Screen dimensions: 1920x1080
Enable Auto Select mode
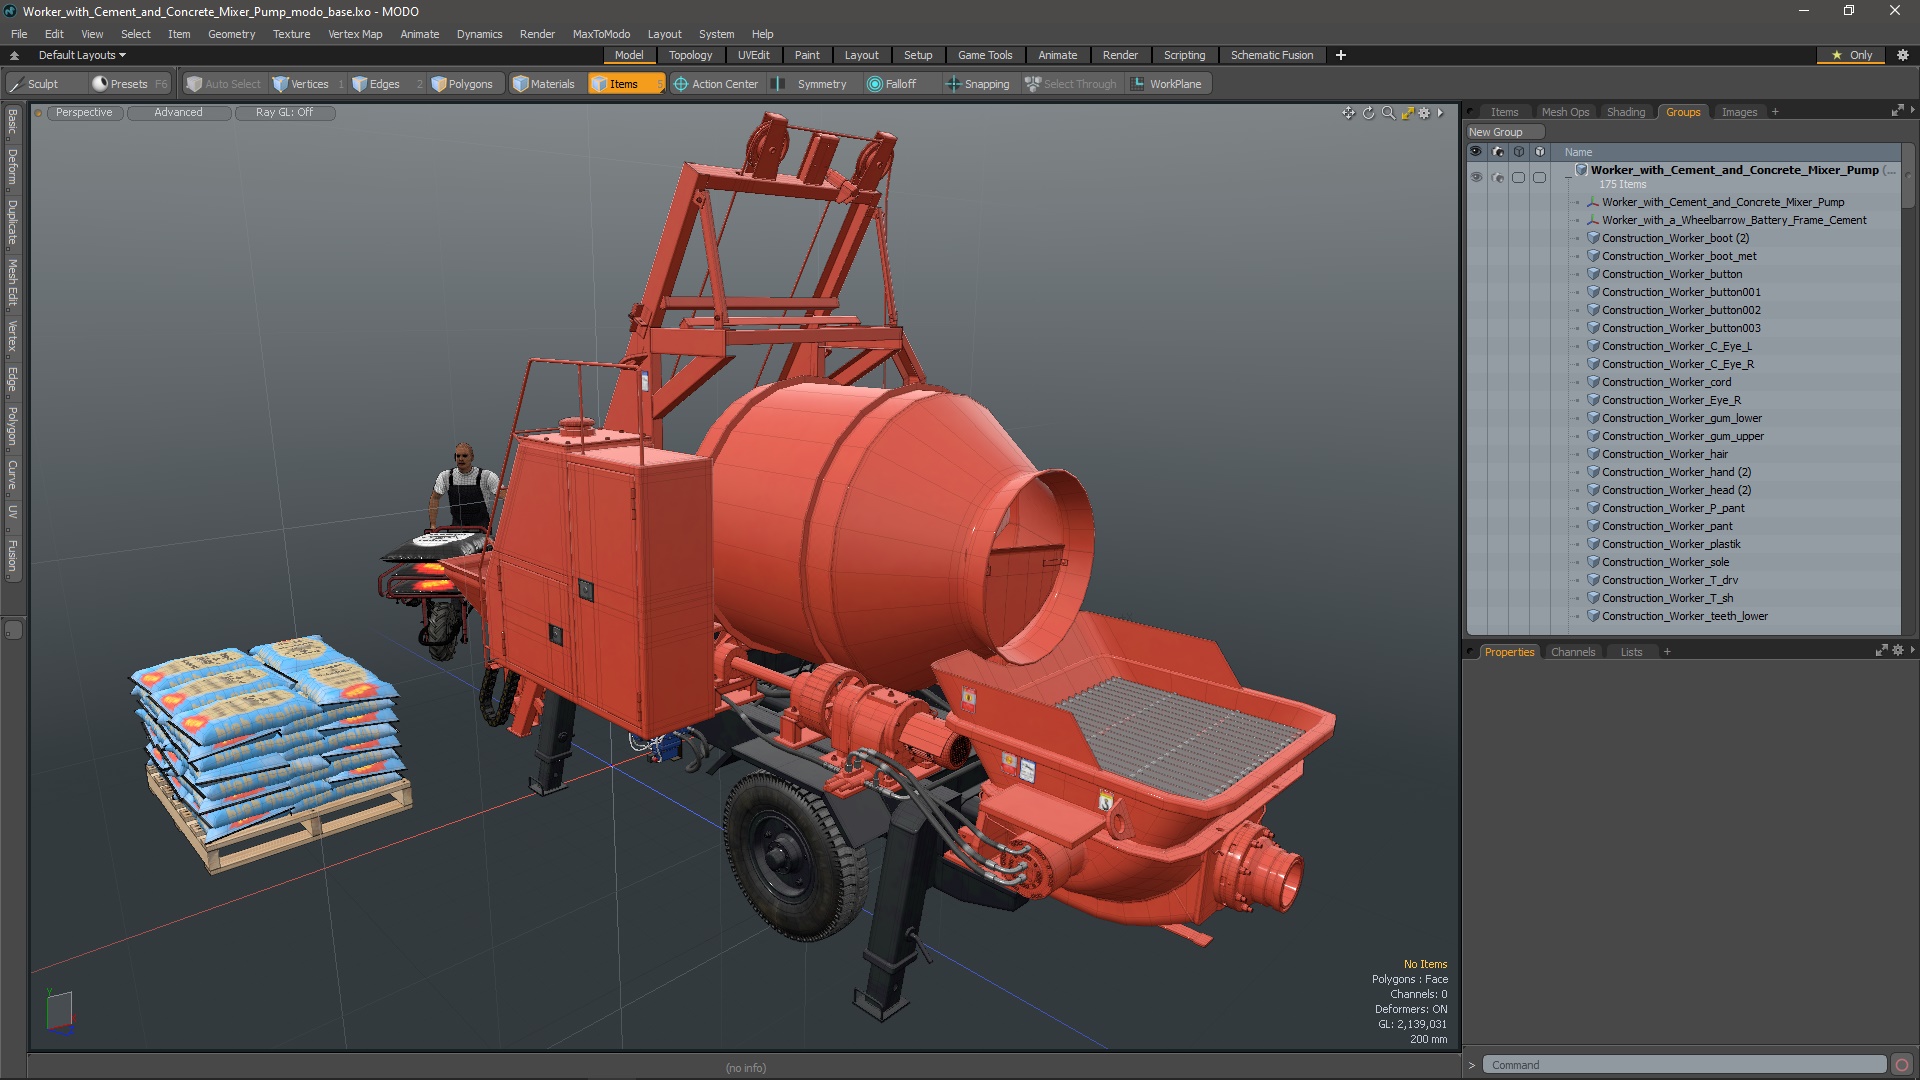224,84
